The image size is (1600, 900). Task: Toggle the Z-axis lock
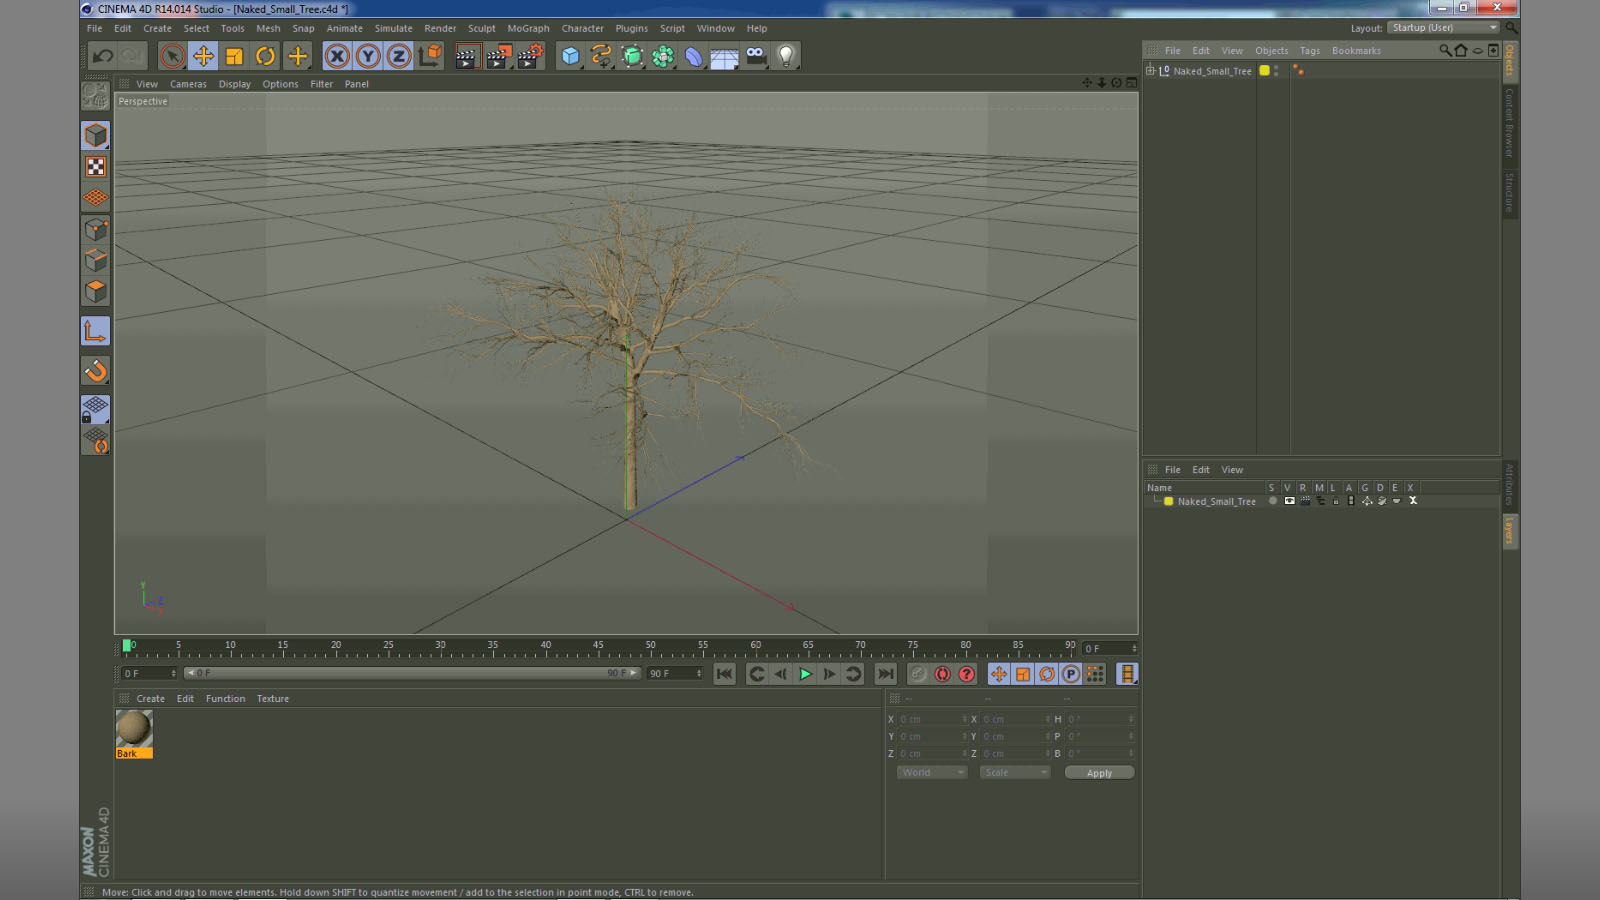[399, 56]
